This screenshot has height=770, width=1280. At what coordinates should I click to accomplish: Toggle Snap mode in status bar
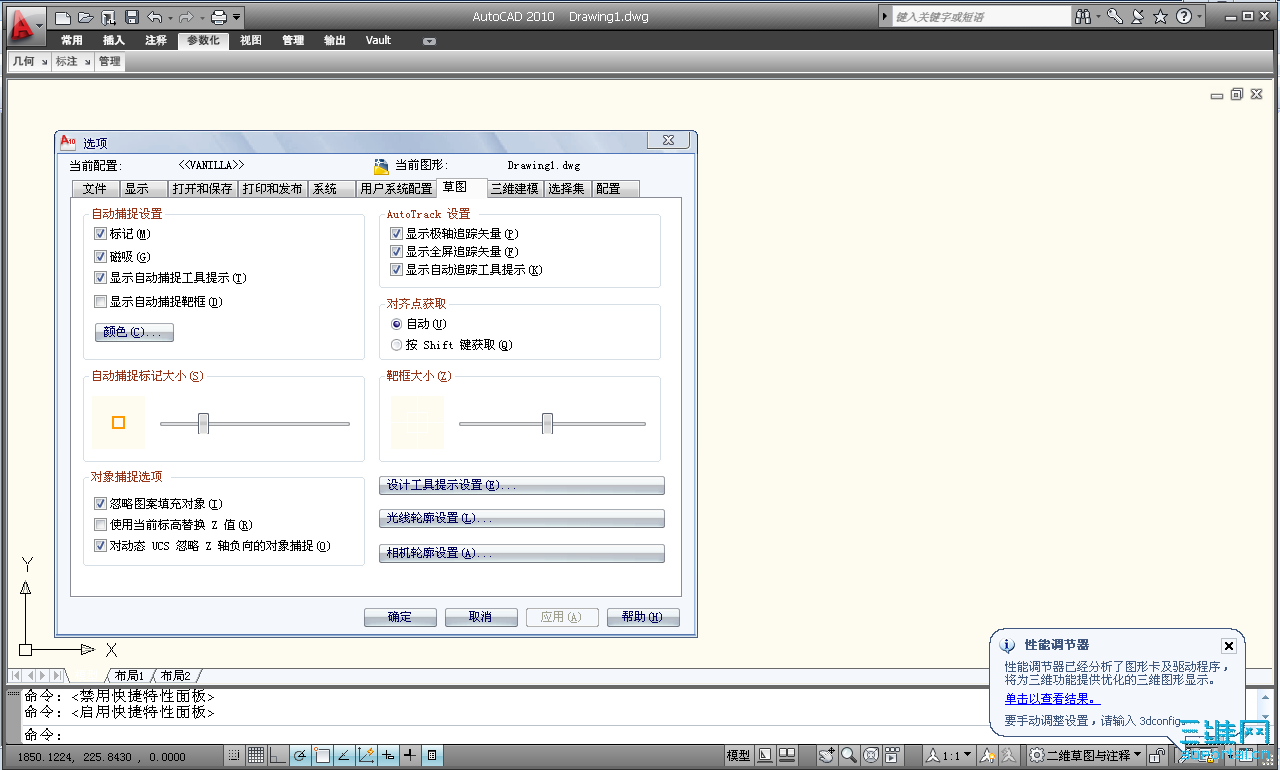(233, 755)
